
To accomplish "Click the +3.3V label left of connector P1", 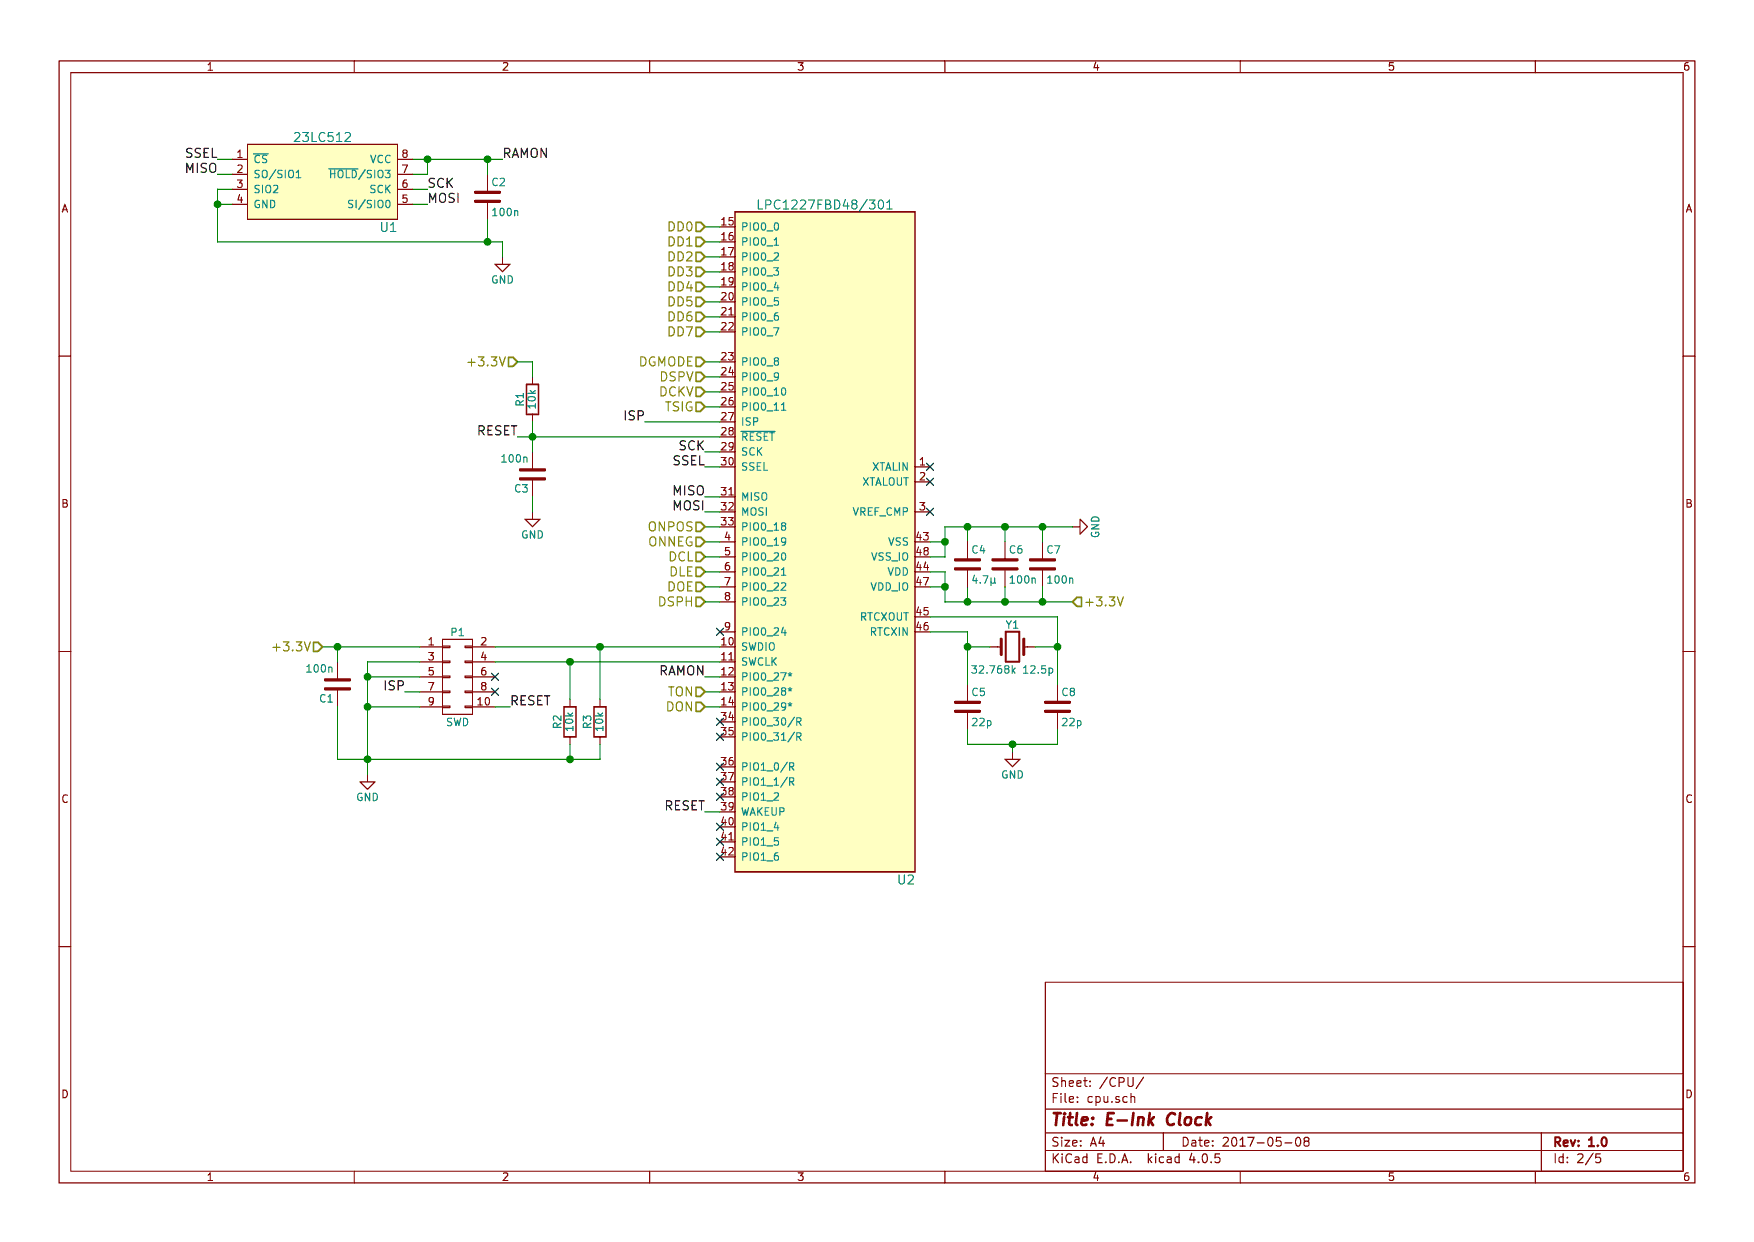I will (297, 647).
